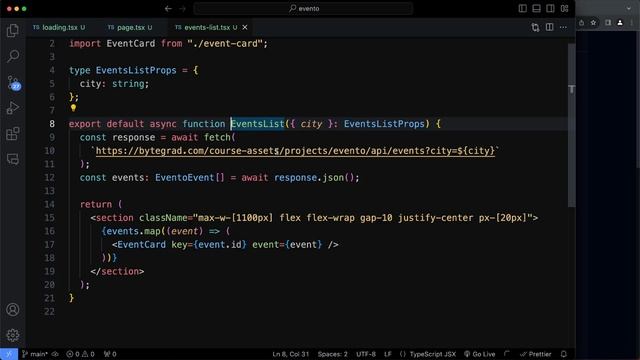Open the Run and Debug view
This screenshot has width=640, height=360.
coord(13,108)
